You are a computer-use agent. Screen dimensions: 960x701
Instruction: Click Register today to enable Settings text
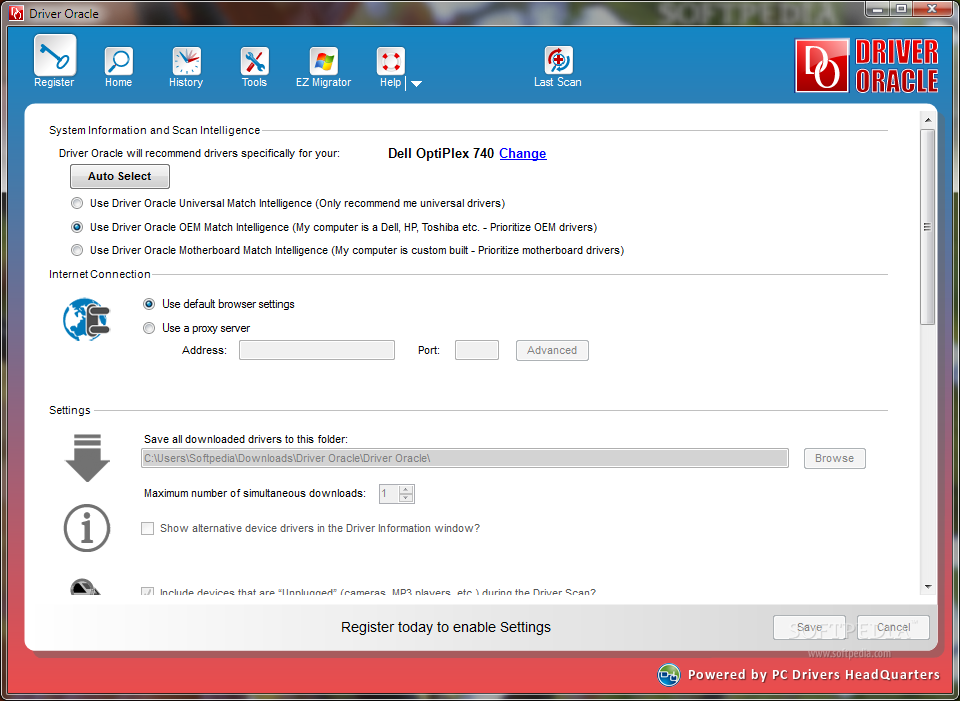(446, 628)
